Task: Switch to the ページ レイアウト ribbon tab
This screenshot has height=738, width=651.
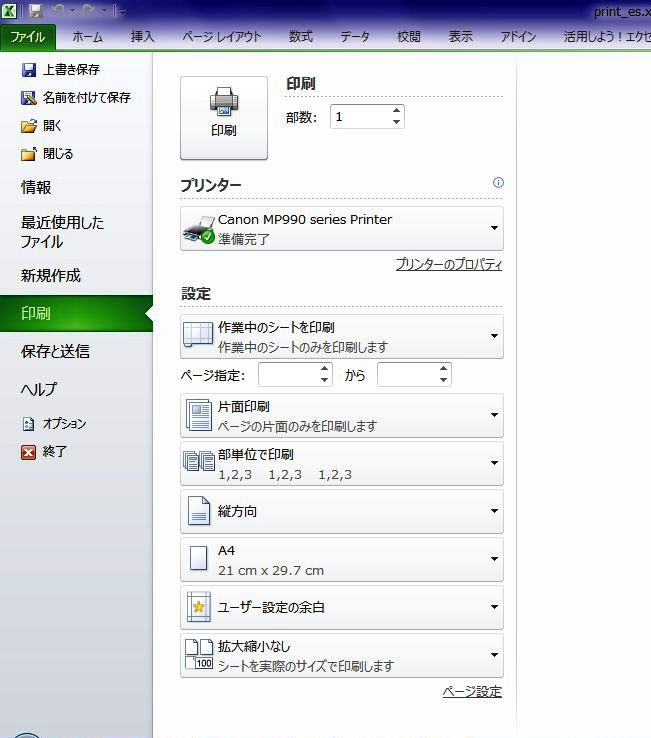Action: pyautogui.click(x=221, y=37)
